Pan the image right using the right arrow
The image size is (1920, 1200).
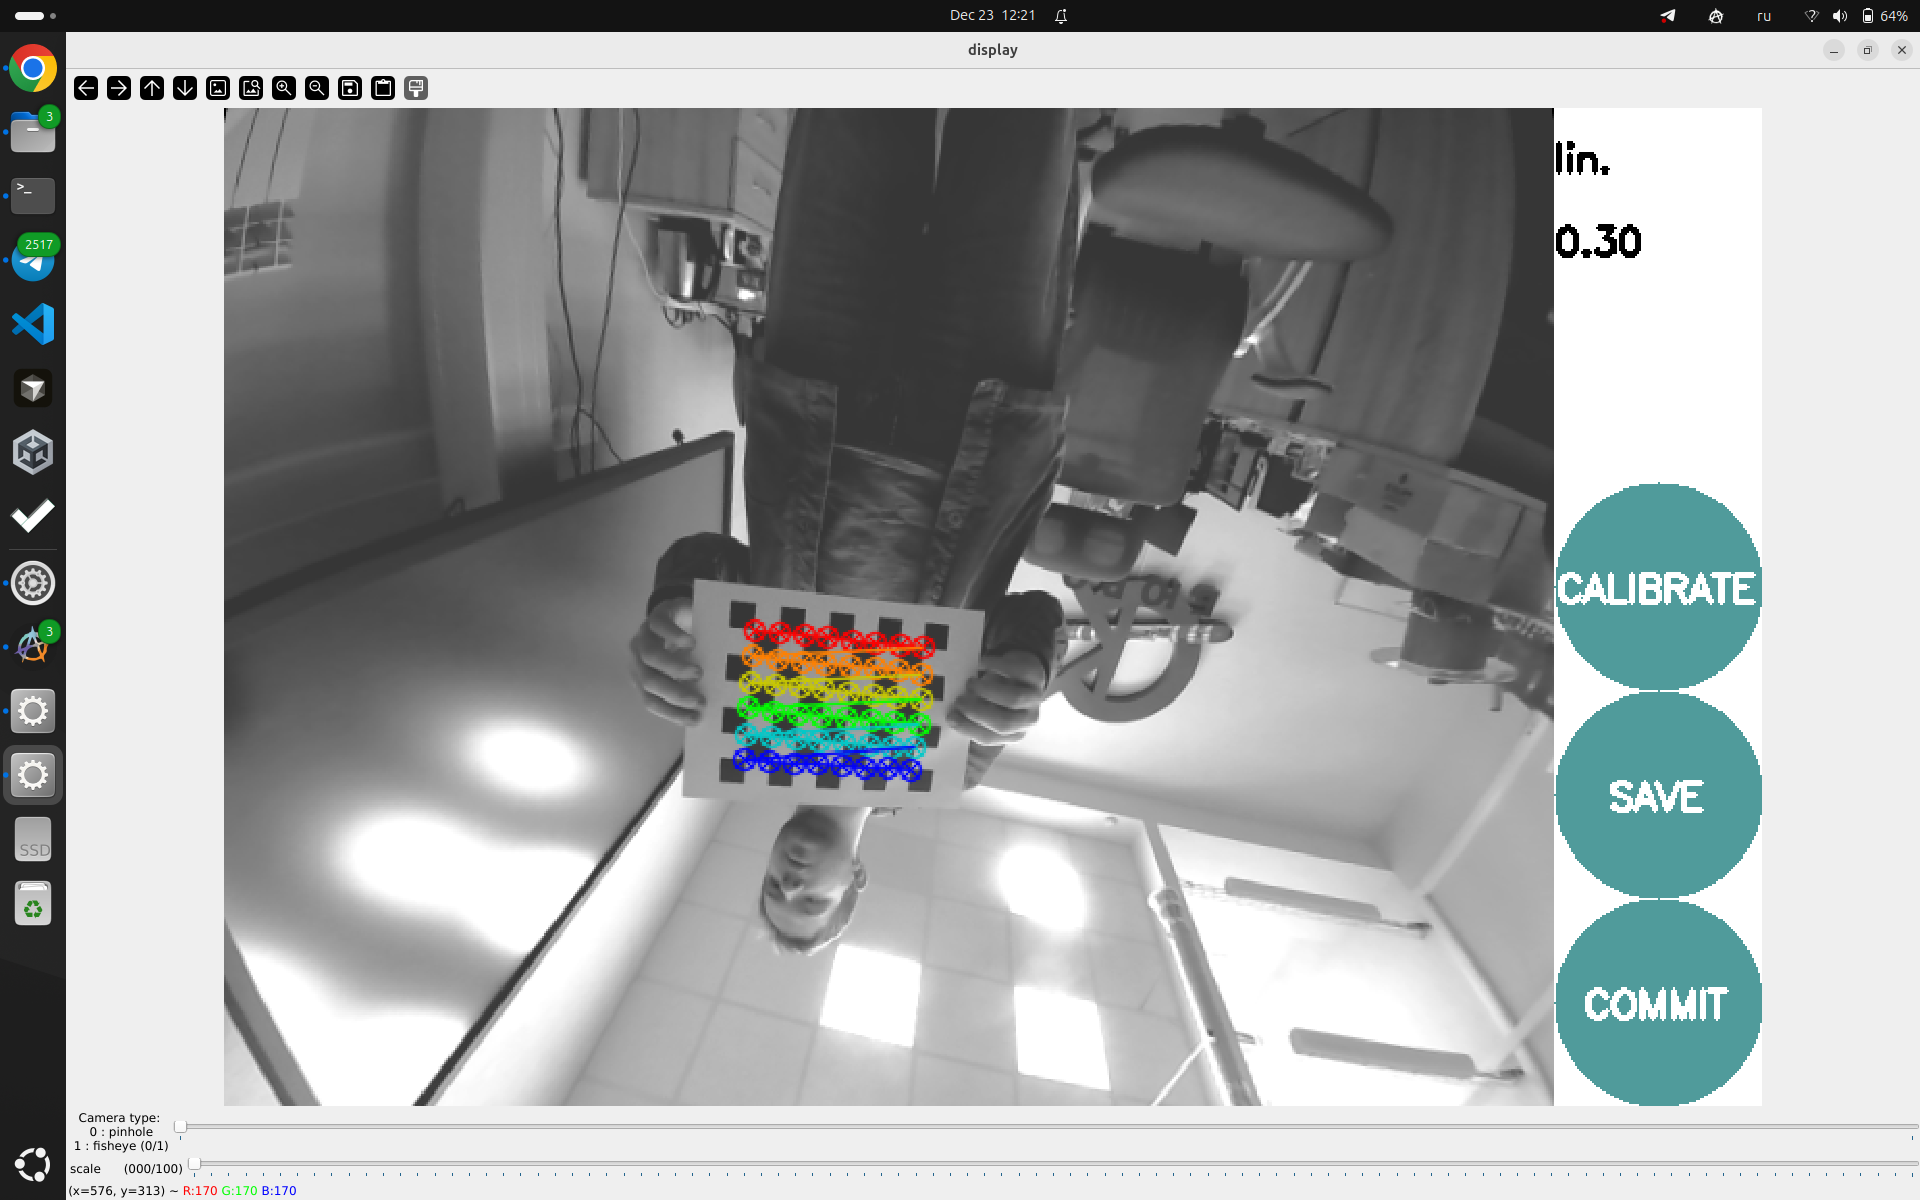click(x=118, y=88)
